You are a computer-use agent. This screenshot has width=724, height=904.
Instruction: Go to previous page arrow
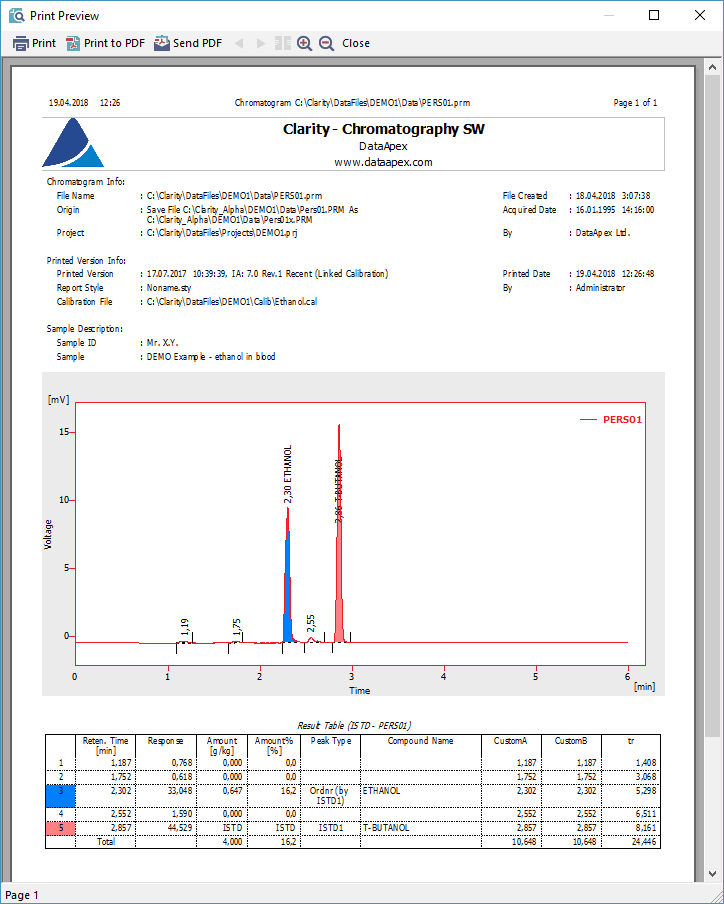(x=239, y=43)
